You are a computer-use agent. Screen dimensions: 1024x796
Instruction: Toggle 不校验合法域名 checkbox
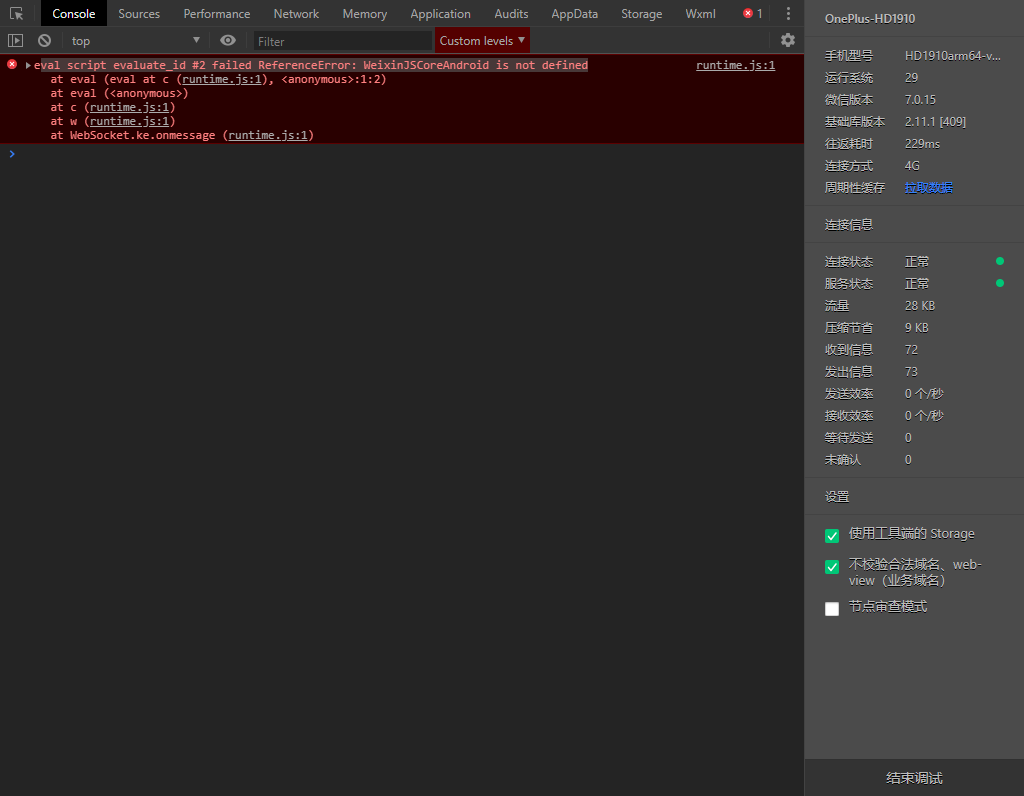[x=831, y=566]
